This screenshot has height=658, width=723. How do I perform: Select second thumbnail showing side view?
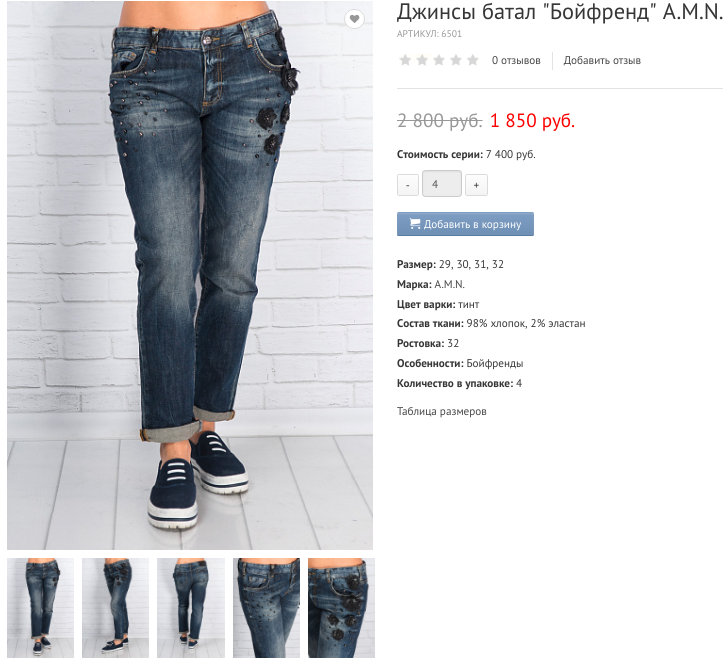click(x=116, y=608)
